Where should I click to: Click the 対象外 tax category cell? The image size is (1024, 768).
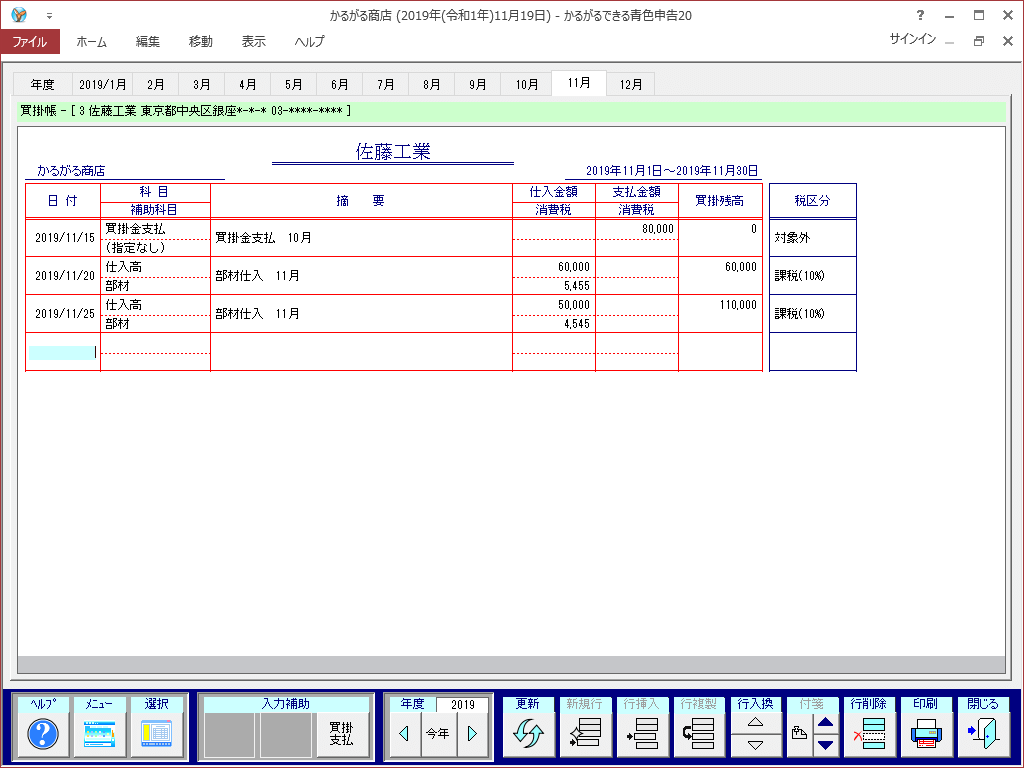click(x=812, y=238)
